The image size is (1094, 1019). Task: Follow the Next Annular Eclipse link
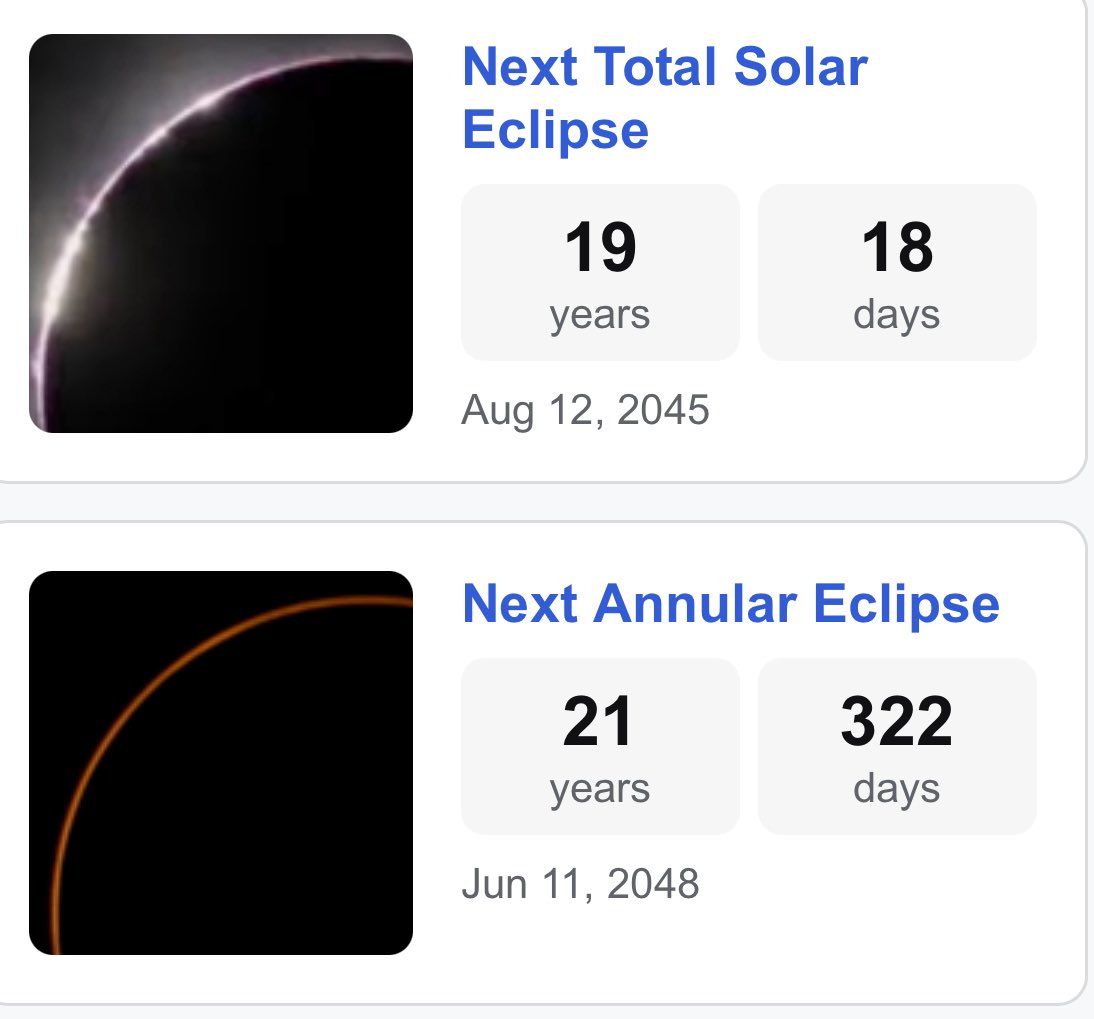tap(730, 604)
